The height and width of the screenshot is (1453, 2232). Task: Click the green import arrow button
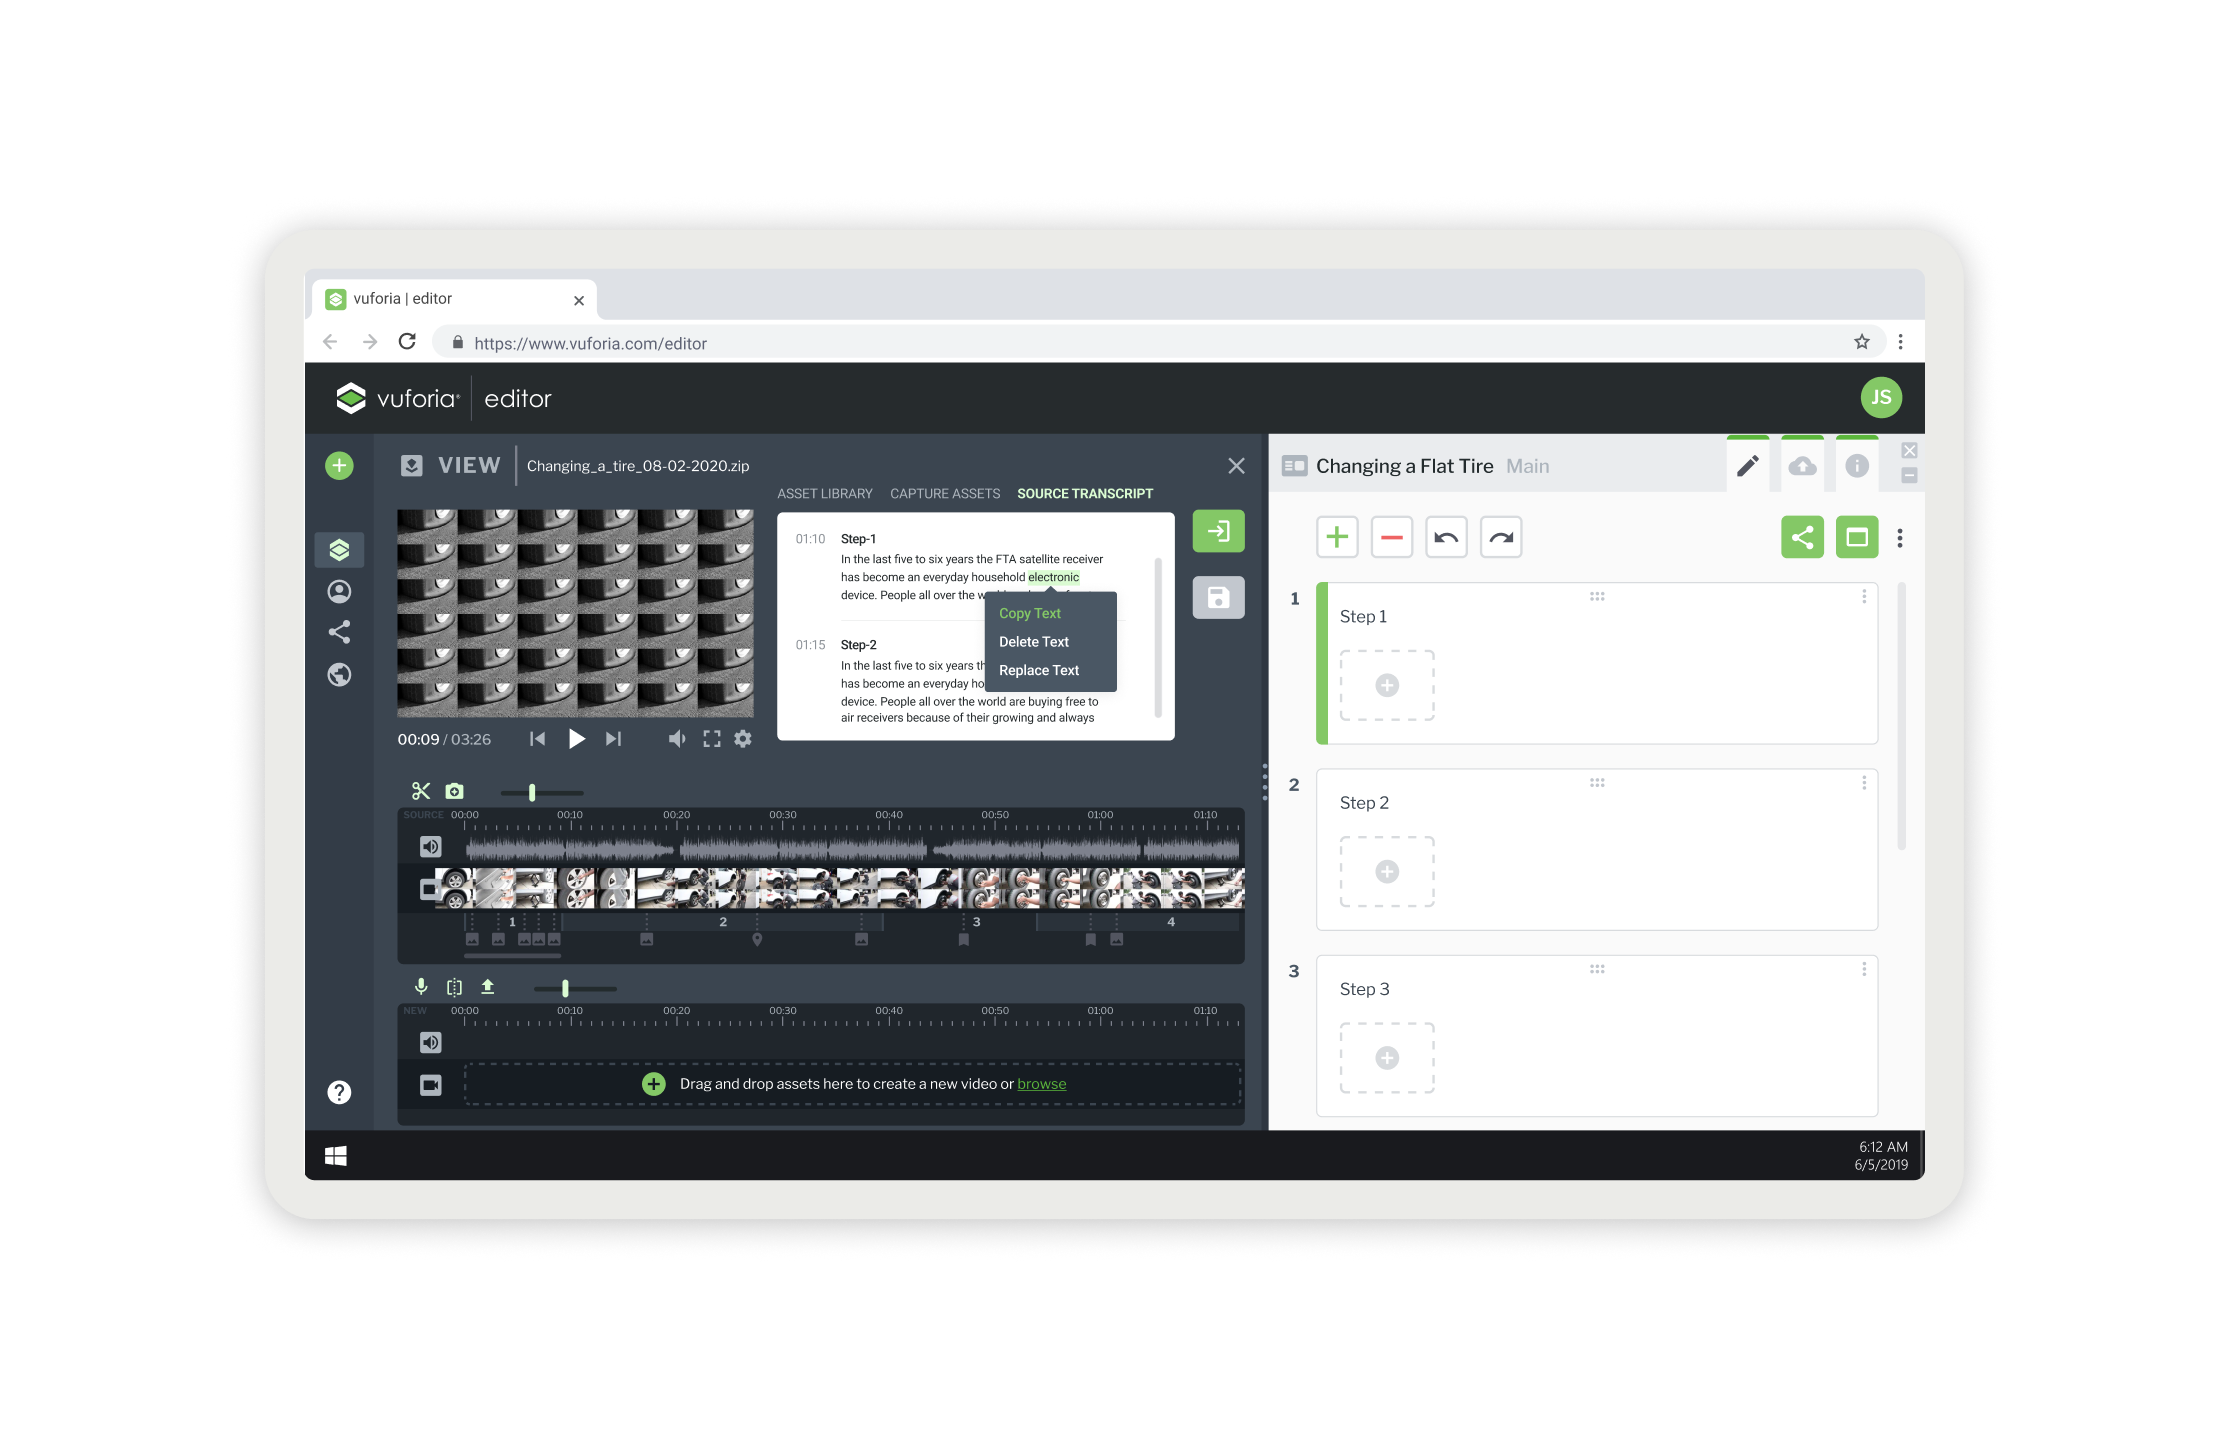pyautogui.click(x=1218, y=531)
